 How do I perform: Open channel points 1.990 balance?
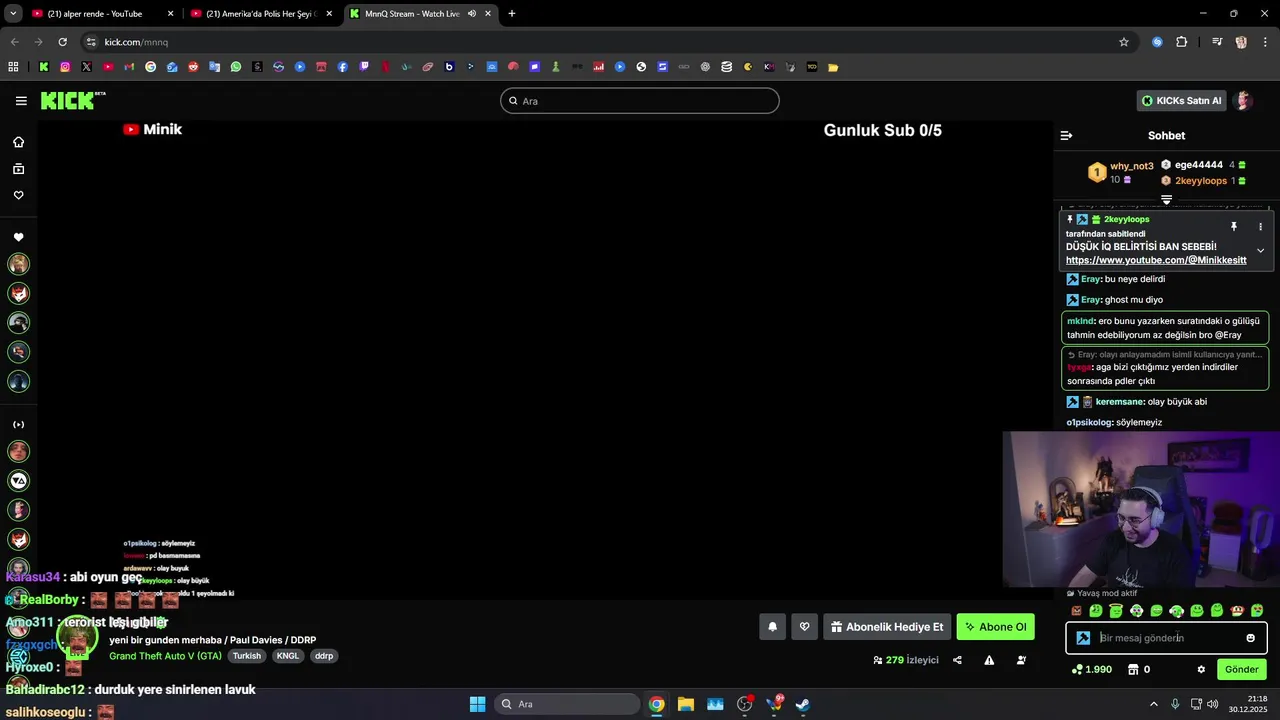[x=1091, y=670]
